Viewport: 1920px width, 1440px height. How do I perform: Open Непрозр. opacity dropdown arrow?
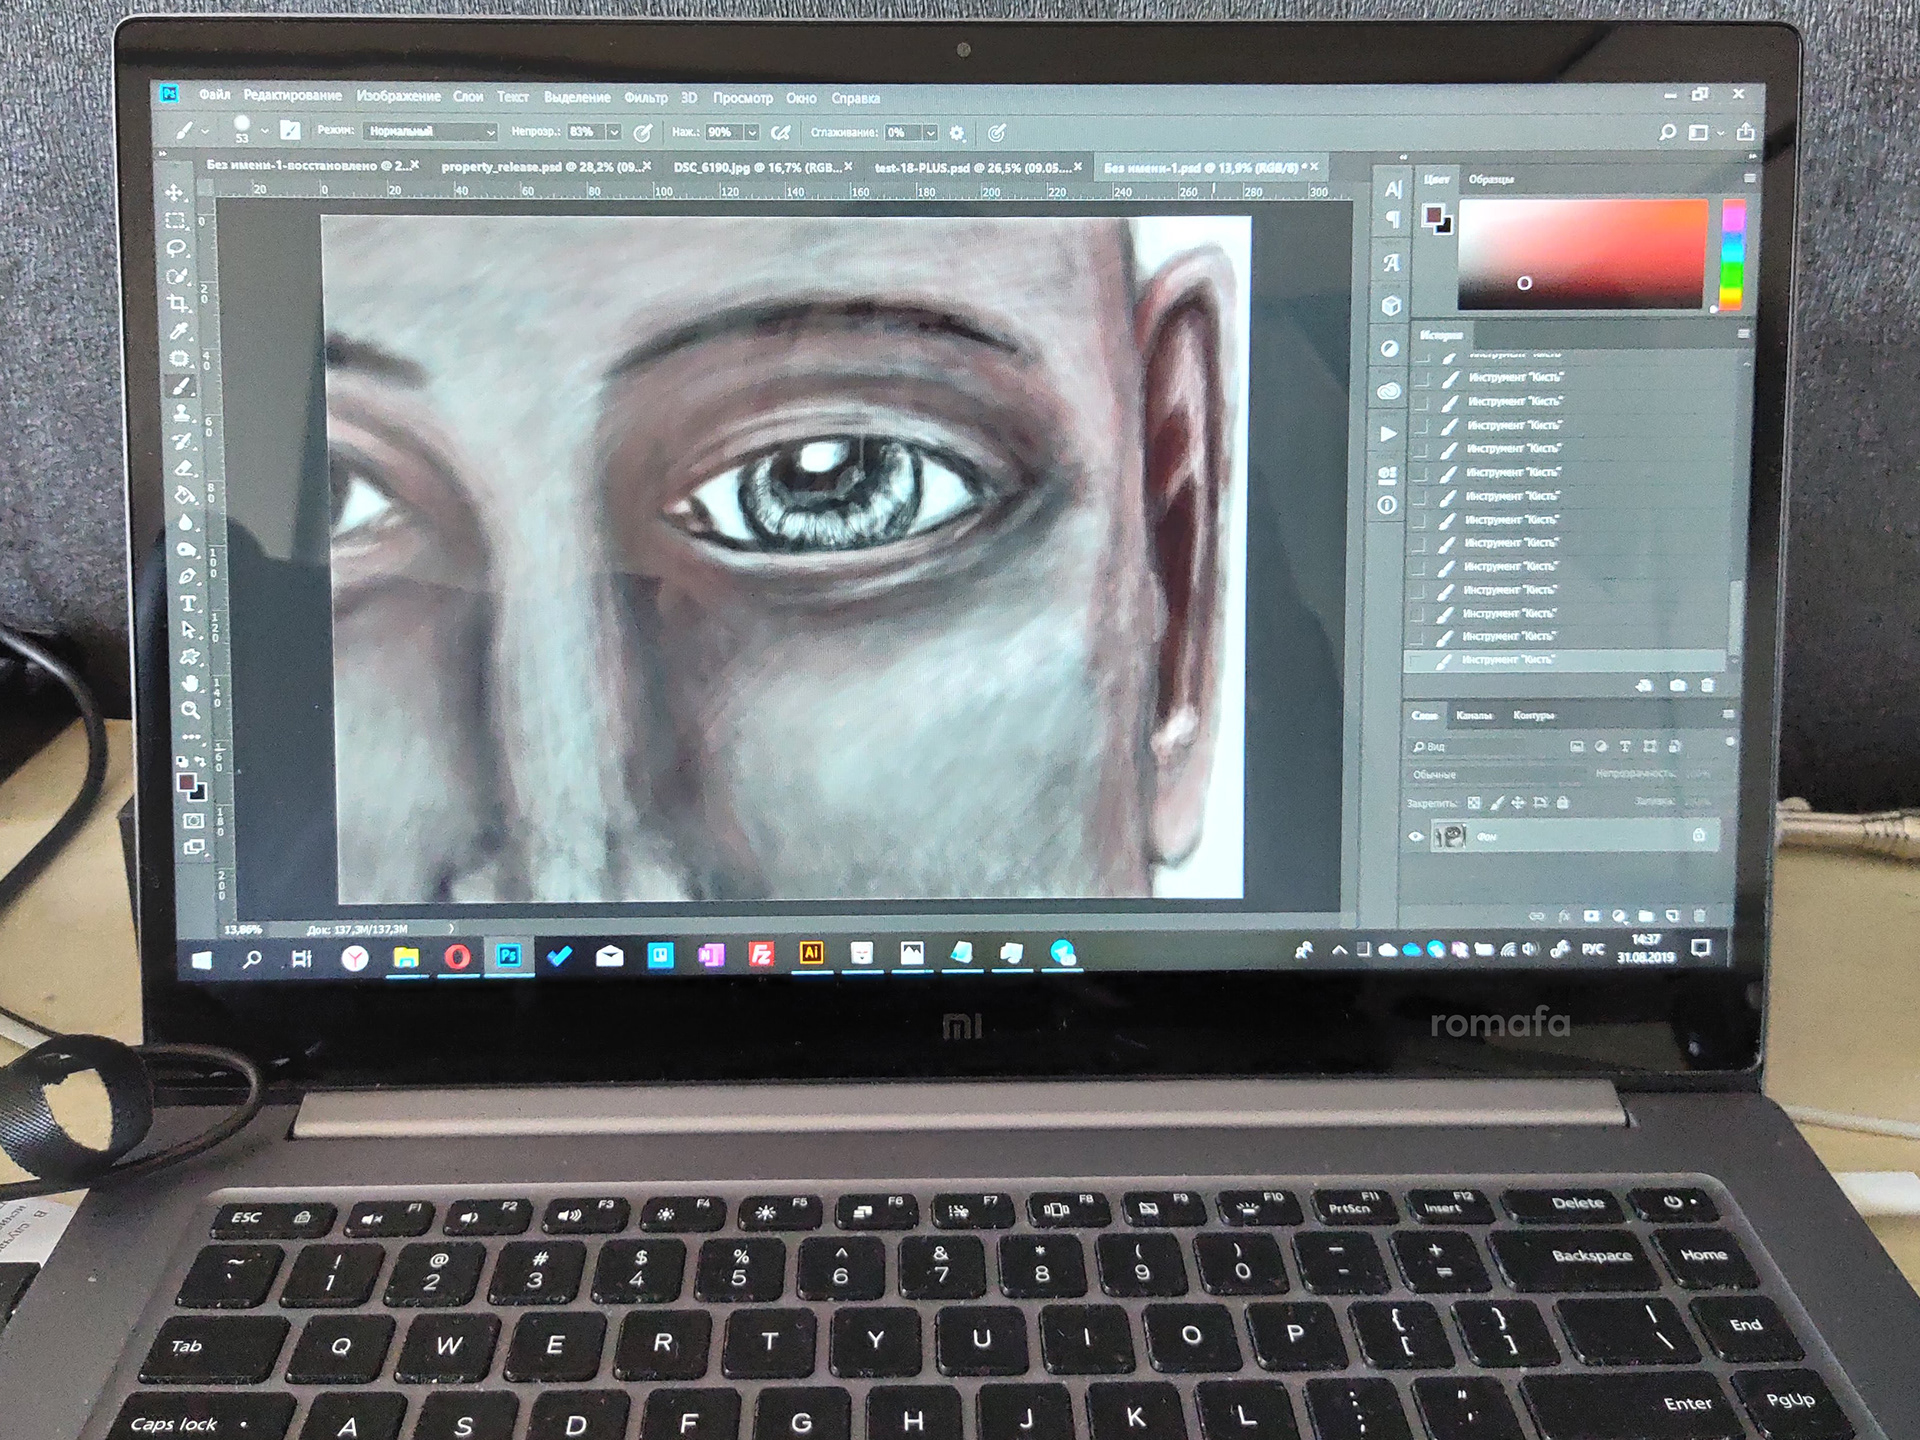pyautogui.click(x=613, y=132)
